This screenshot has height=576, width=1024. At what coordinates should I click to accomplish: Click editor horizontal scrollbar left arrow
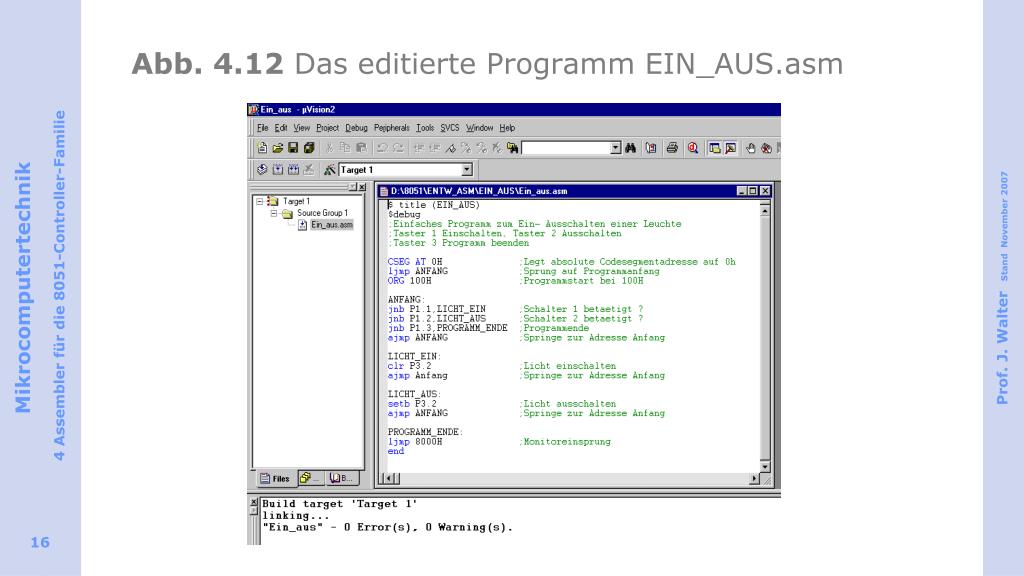(x=389, y=479)
